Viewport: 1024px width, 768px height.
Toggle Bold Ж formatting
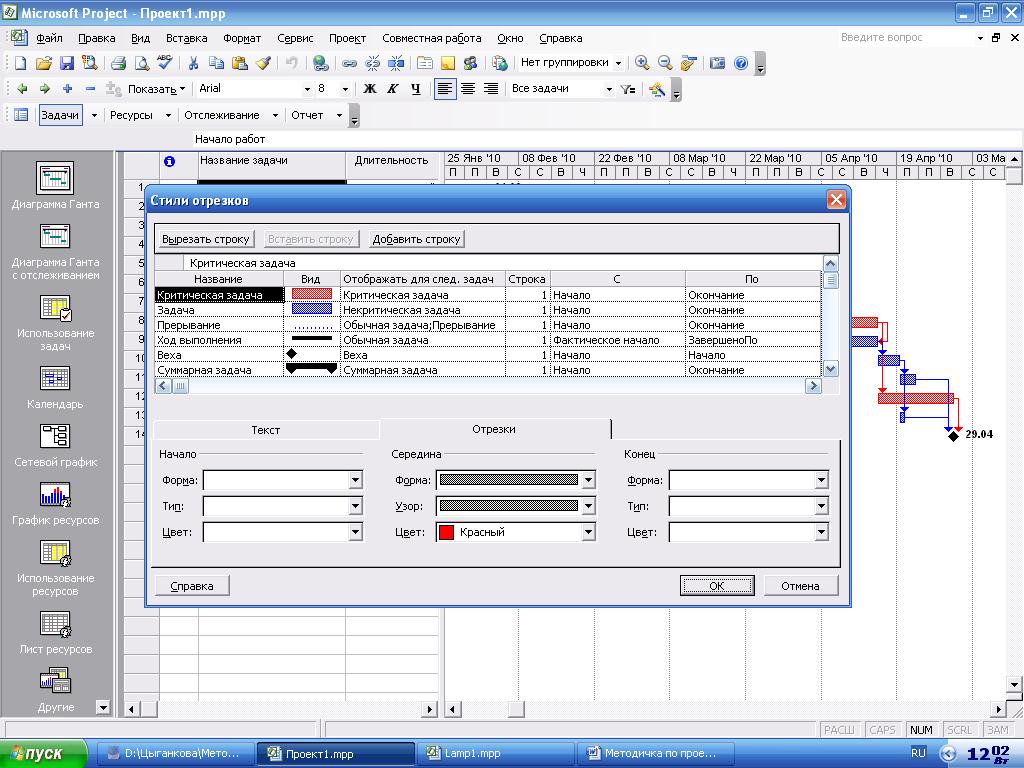tap(370, 89)
